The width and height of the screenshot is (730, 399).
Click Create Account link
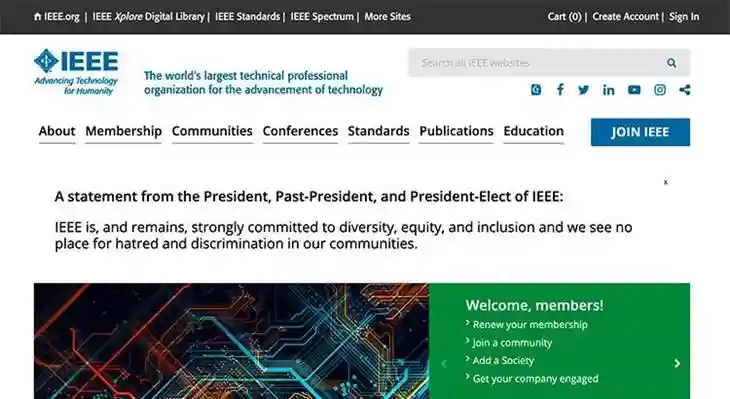(625, 17)
